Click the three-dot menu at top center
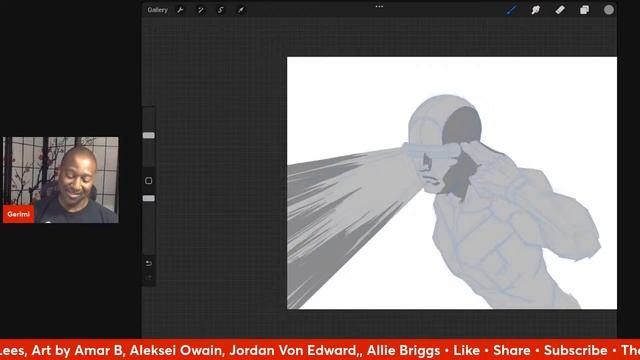This screenshot has height=360, width=640. 379,7
